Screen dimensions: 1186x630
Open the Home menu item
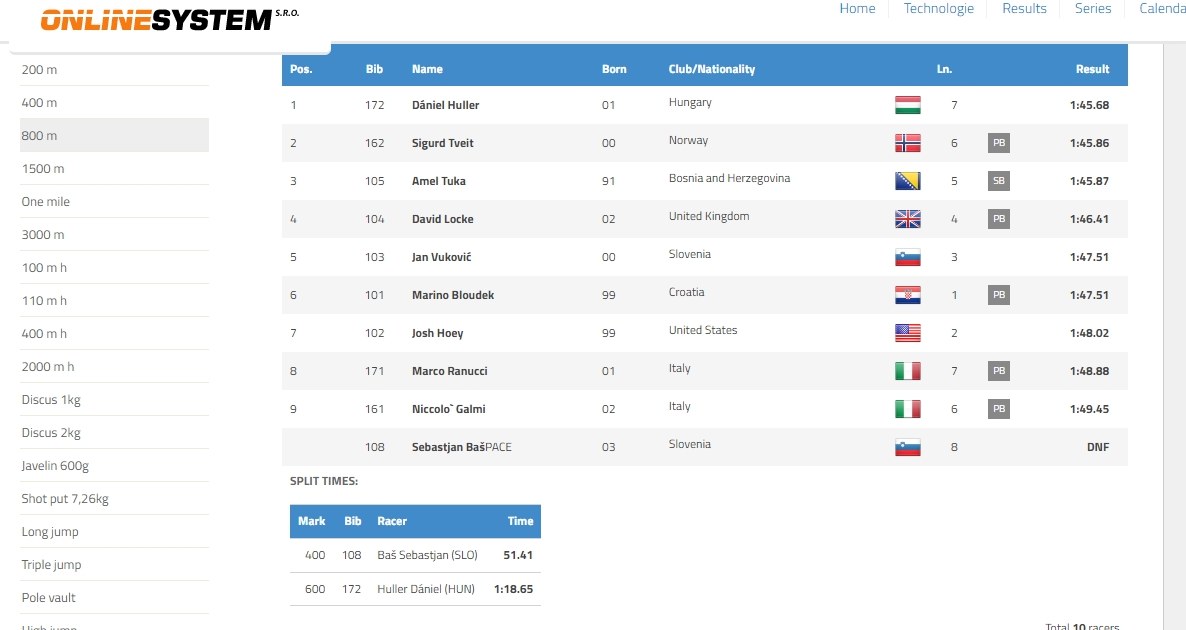[x=857, y=9]
